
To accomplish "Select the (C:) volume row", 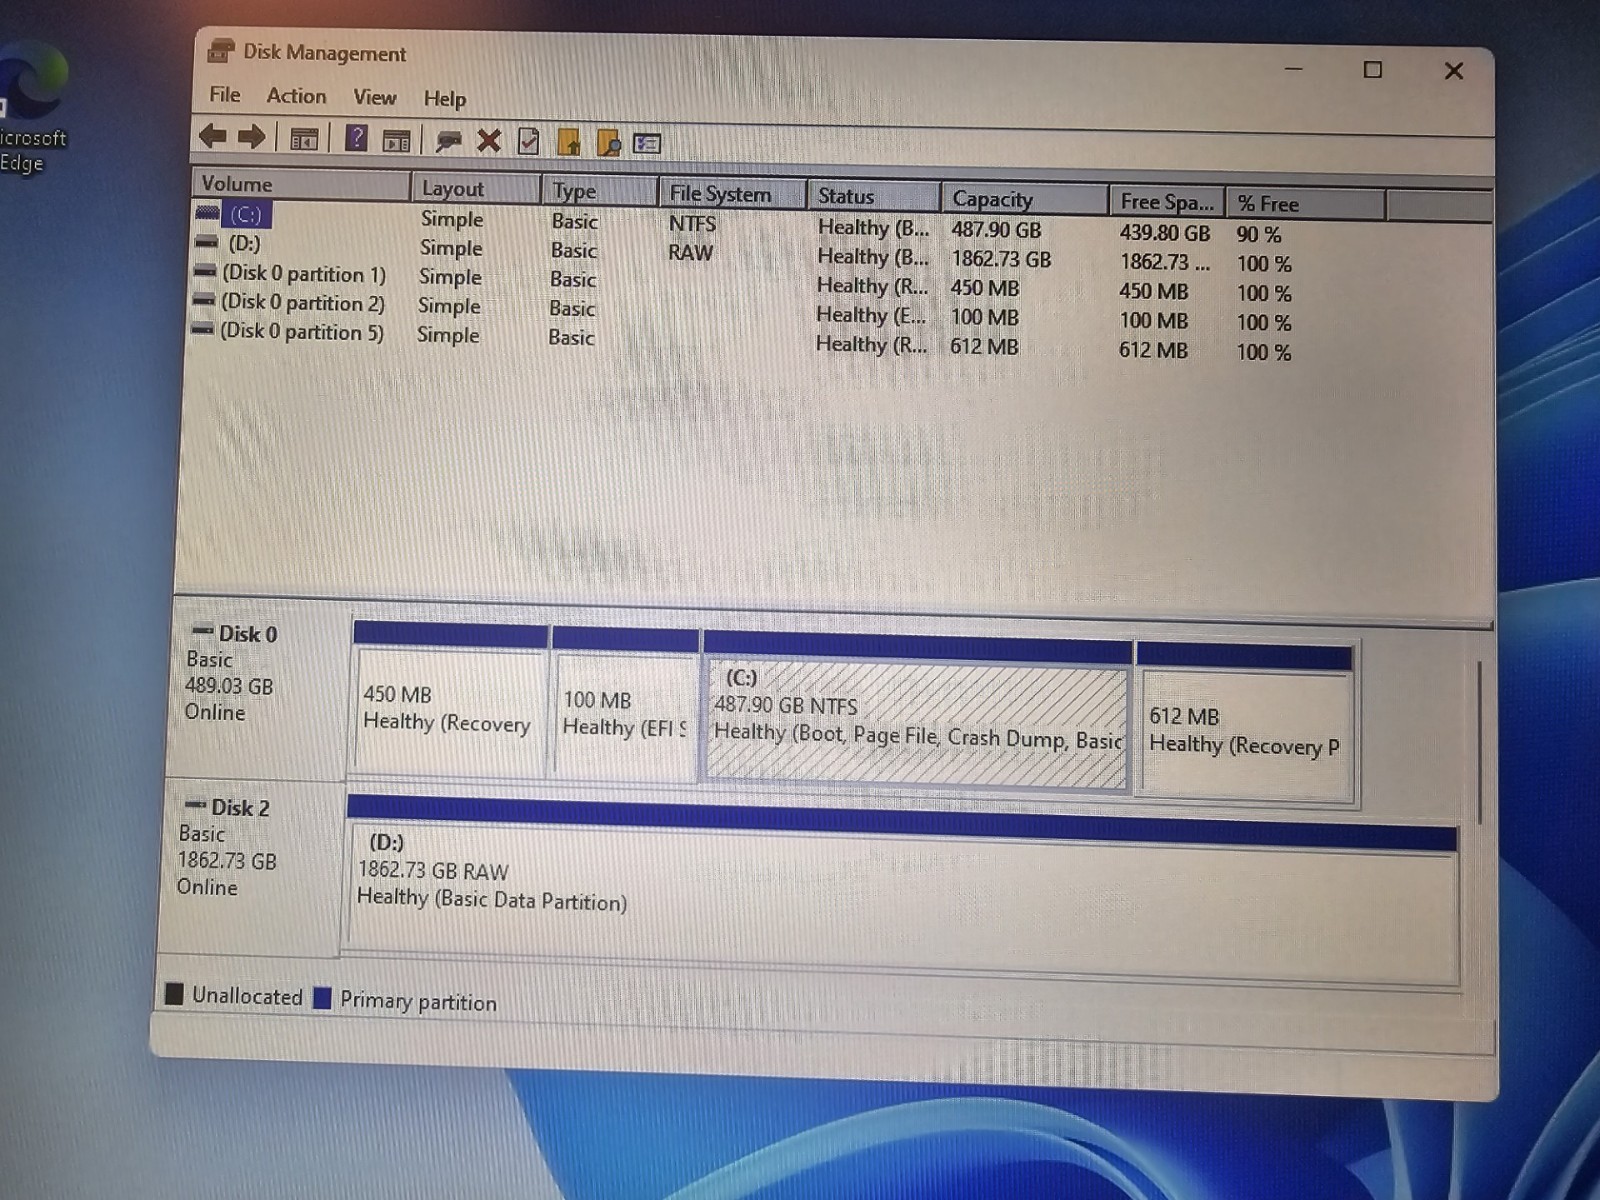I will (x=740, y=223).
